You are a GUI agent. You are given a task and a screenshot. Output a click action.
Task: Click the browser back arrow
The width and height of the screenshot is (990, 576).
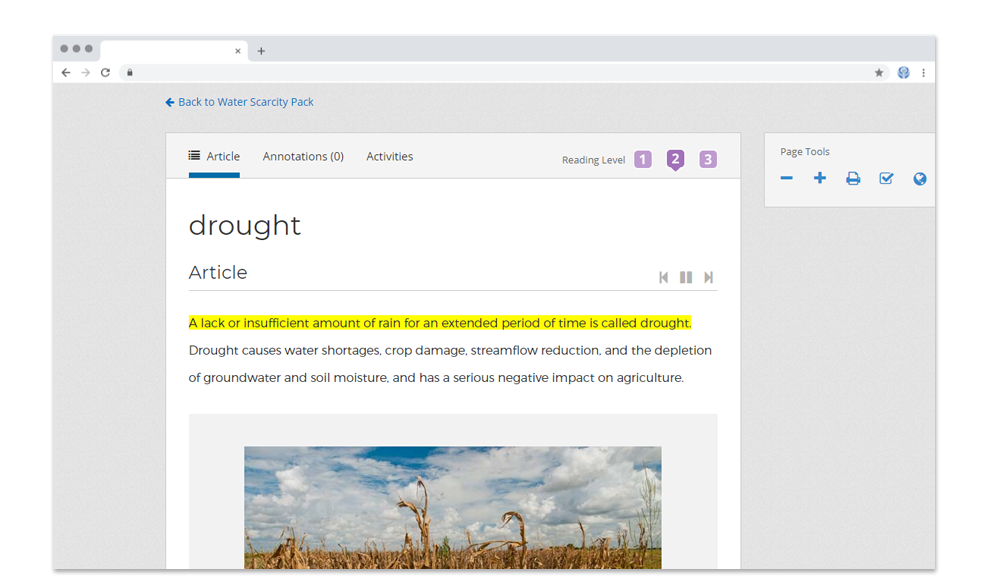(x=66, y=73)
